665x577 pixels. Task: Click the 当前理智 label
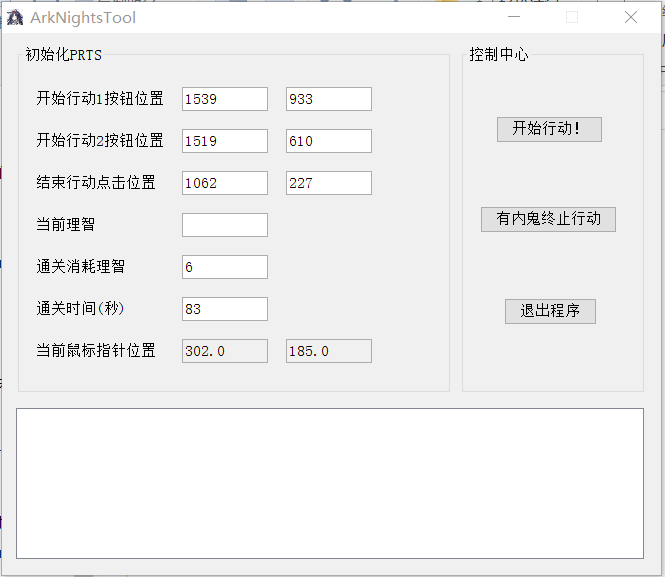pos(65,224)
